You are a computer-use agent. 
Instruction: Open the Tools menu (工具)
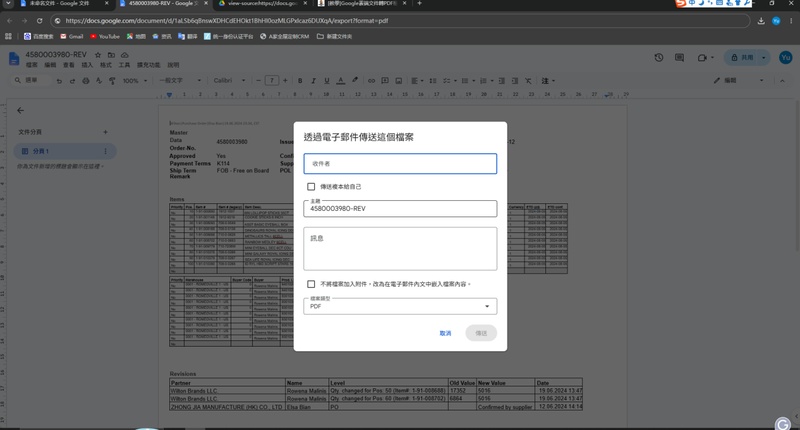click(x=124, y=65)
